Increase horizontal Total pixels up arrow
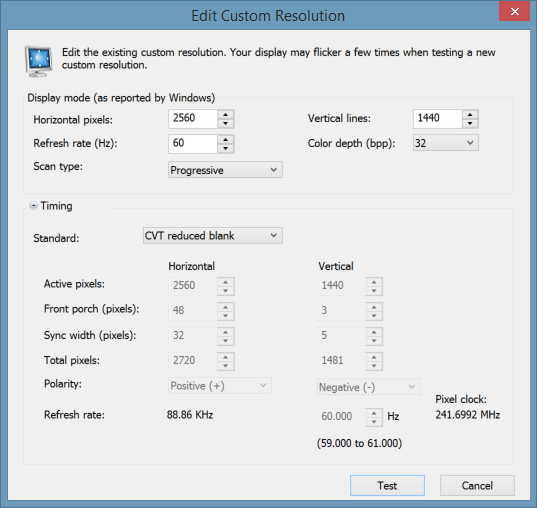This screenshot has width=537, height=508. (x=226, y=357)
